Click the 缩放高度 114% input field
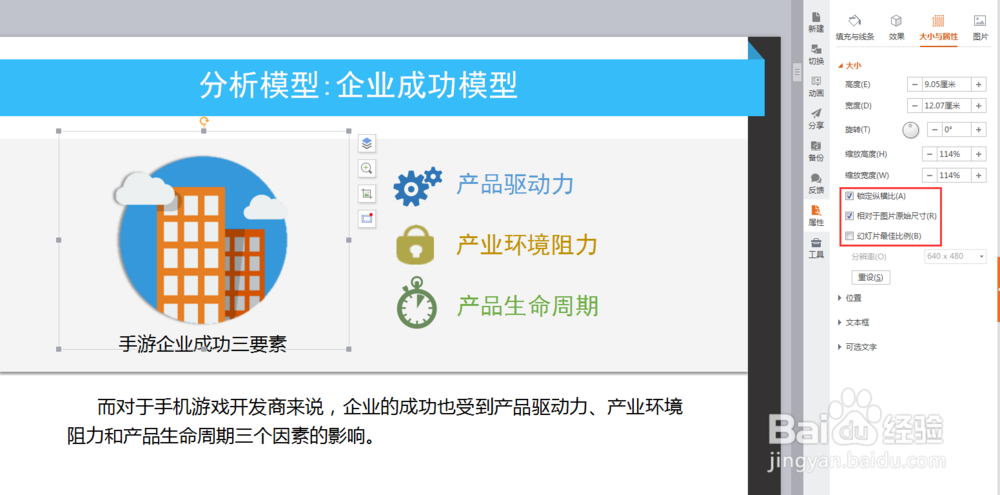This screenshot has width=1000, height=495. click(954, 154)
